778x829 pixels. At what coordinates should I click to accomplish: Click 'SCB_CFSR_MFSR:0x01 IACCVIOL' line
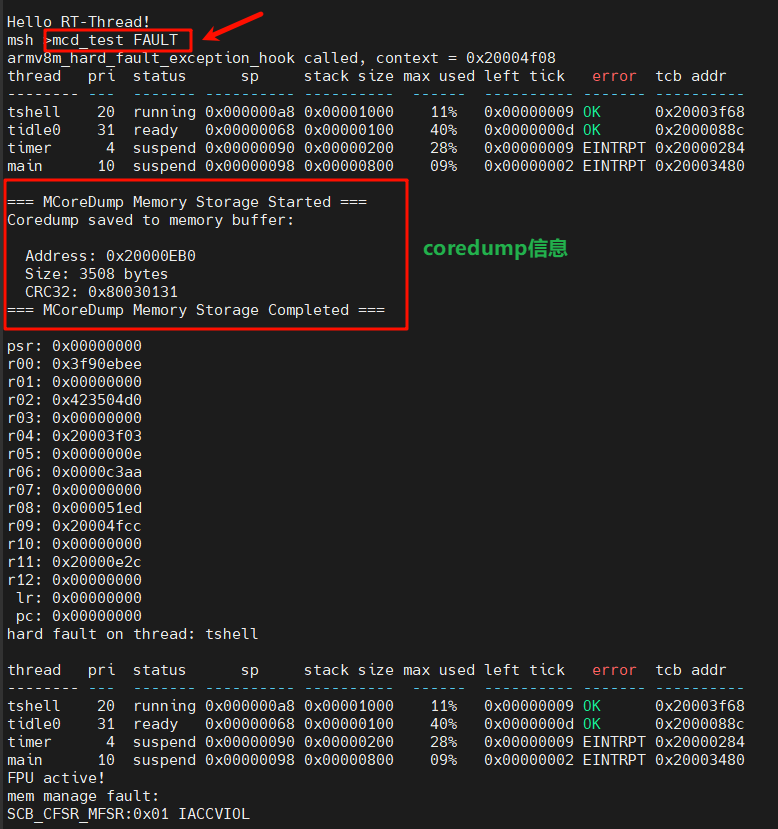[x=128, y=814]
